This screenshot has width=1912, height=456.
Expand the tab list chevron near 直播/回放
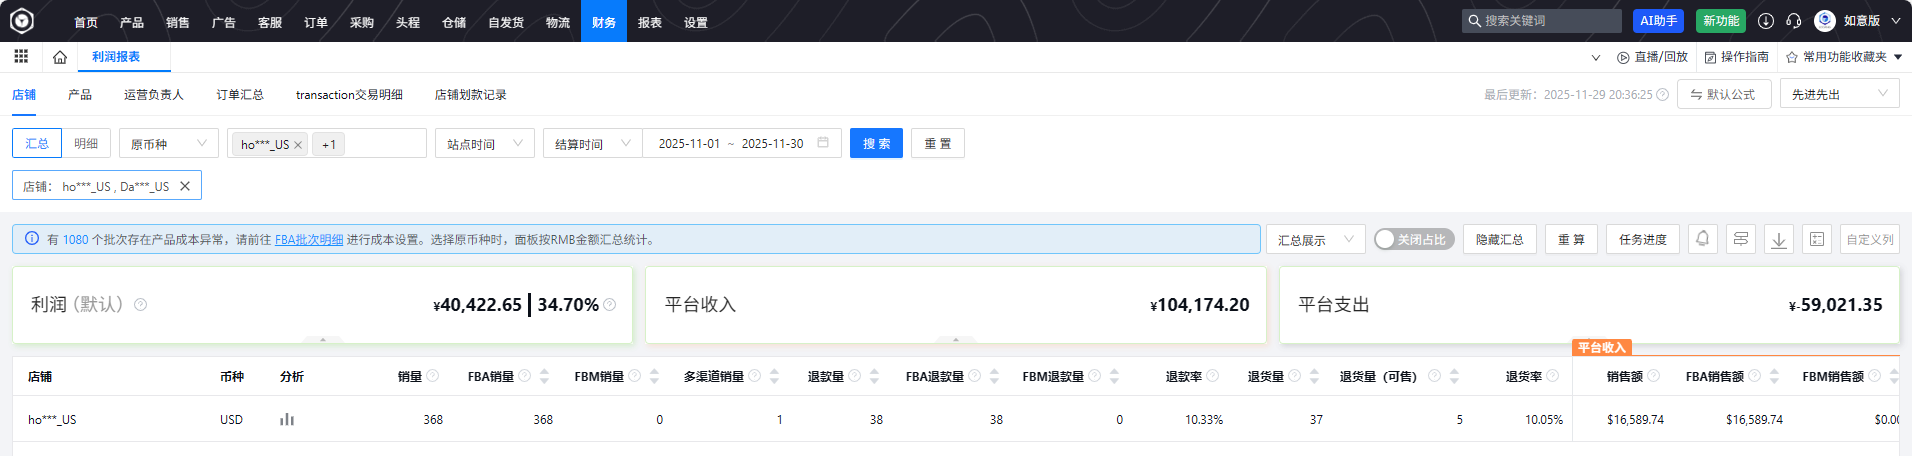click(x=1596, y=57)
